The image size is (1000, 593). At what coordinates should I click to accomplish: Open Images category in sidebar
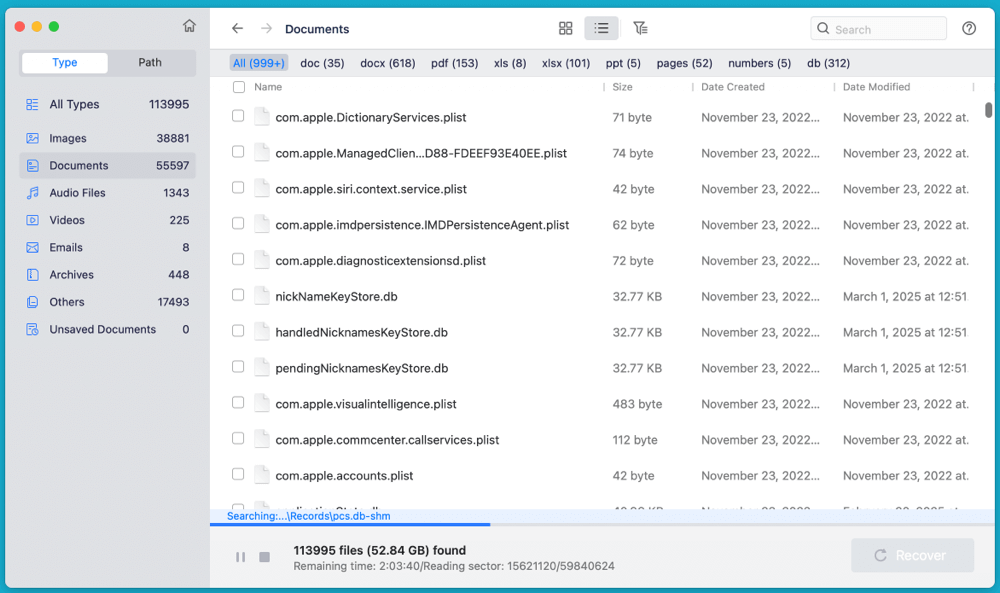point(68,139)
